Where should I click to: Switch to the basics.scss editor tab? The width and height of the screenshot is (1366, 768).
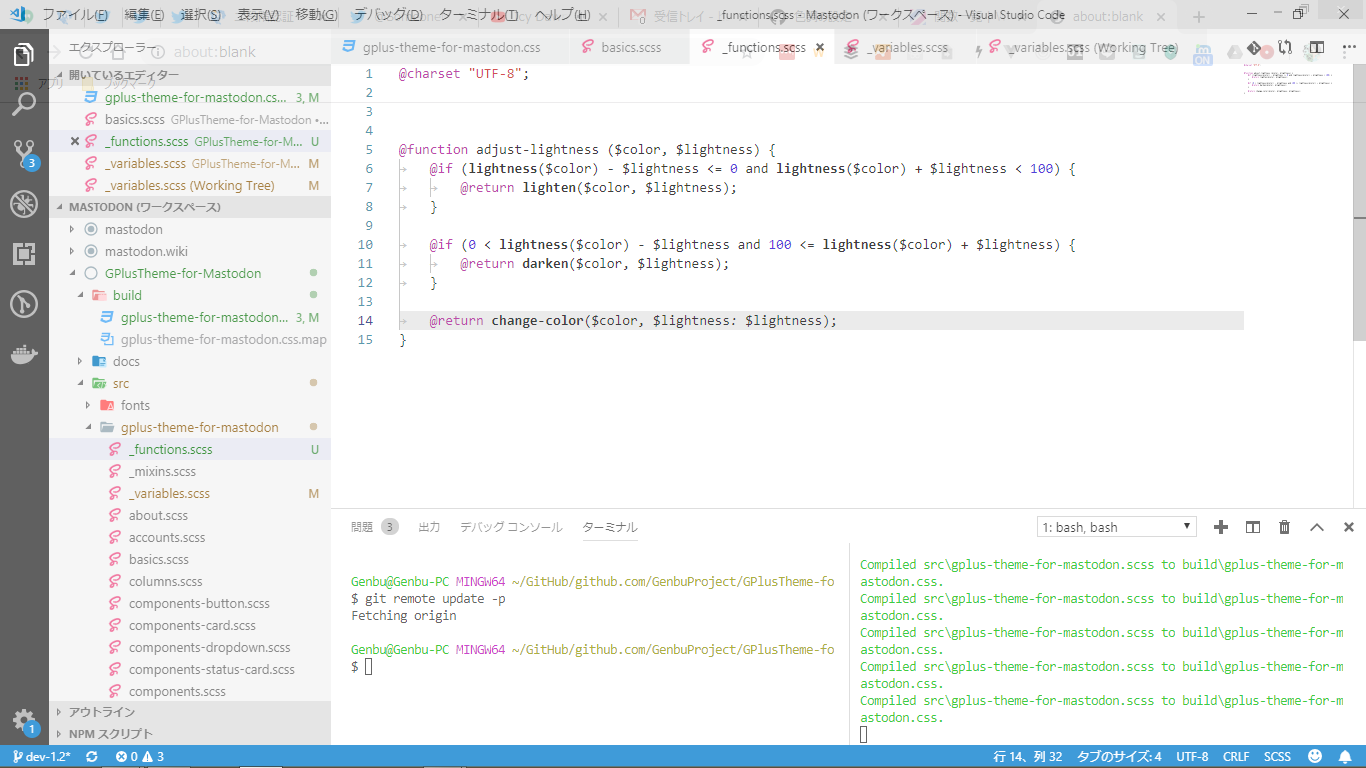[630, 47]
